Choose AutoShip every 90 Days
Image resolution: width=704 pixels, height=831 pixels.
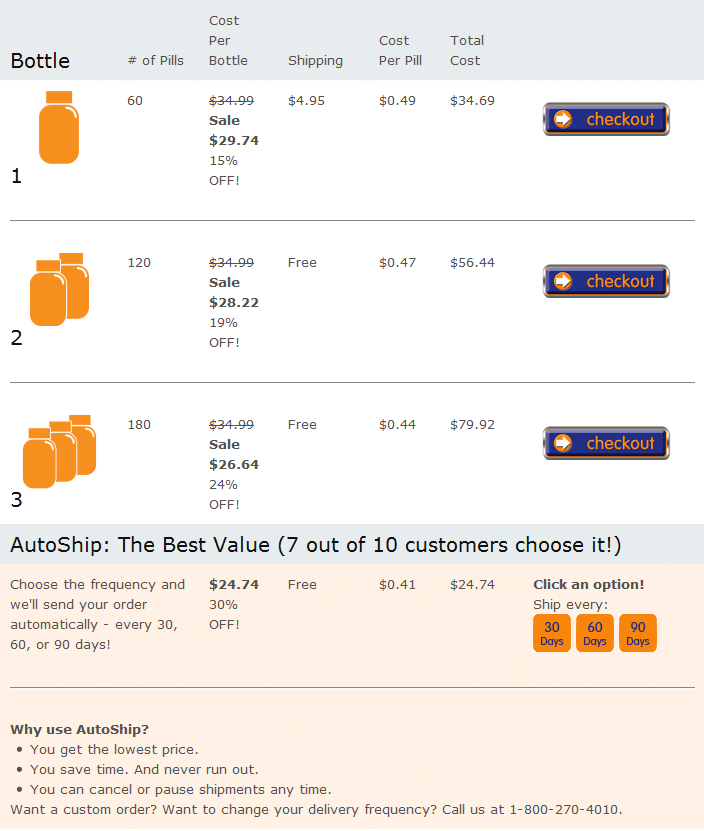(638, 633)
